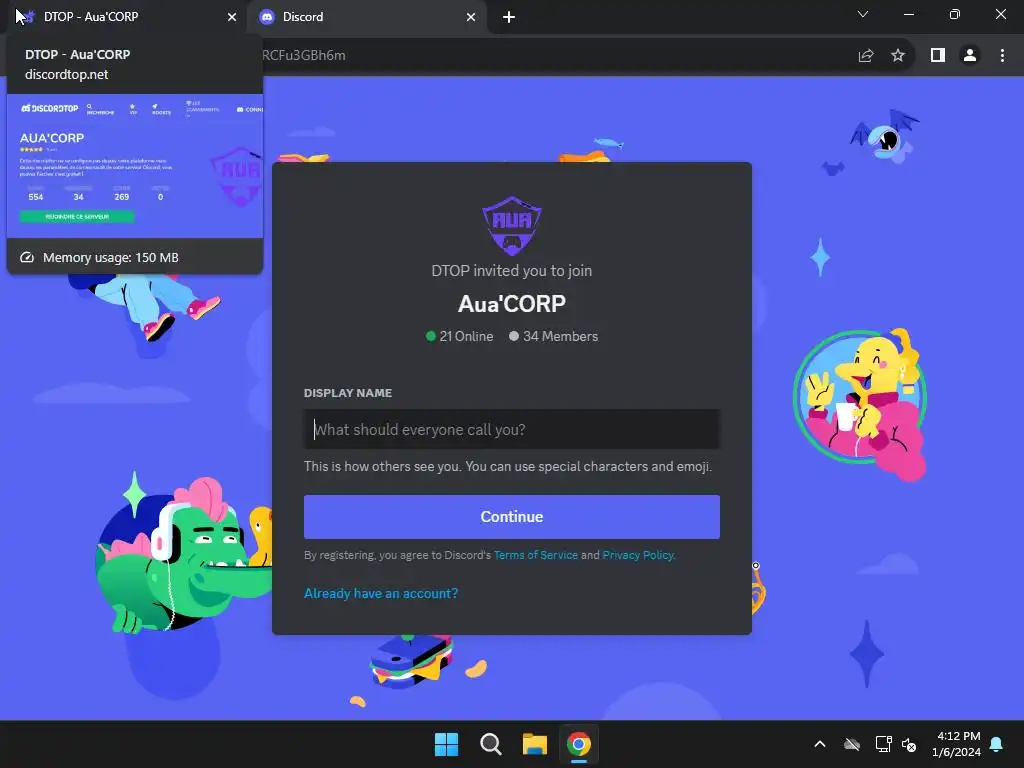Open File Explorer from the taskbar

[x=534, y=744]
